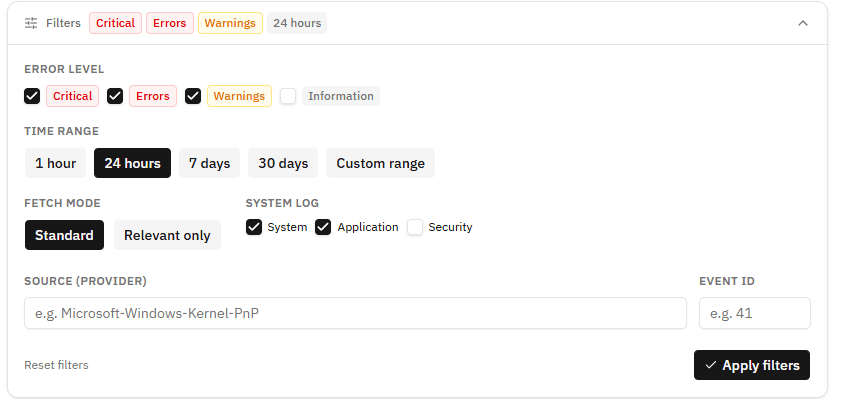The width and height of the screenshot is (841, 399).
Task: Click the Security label text
Action: click(x=451, y=227)
